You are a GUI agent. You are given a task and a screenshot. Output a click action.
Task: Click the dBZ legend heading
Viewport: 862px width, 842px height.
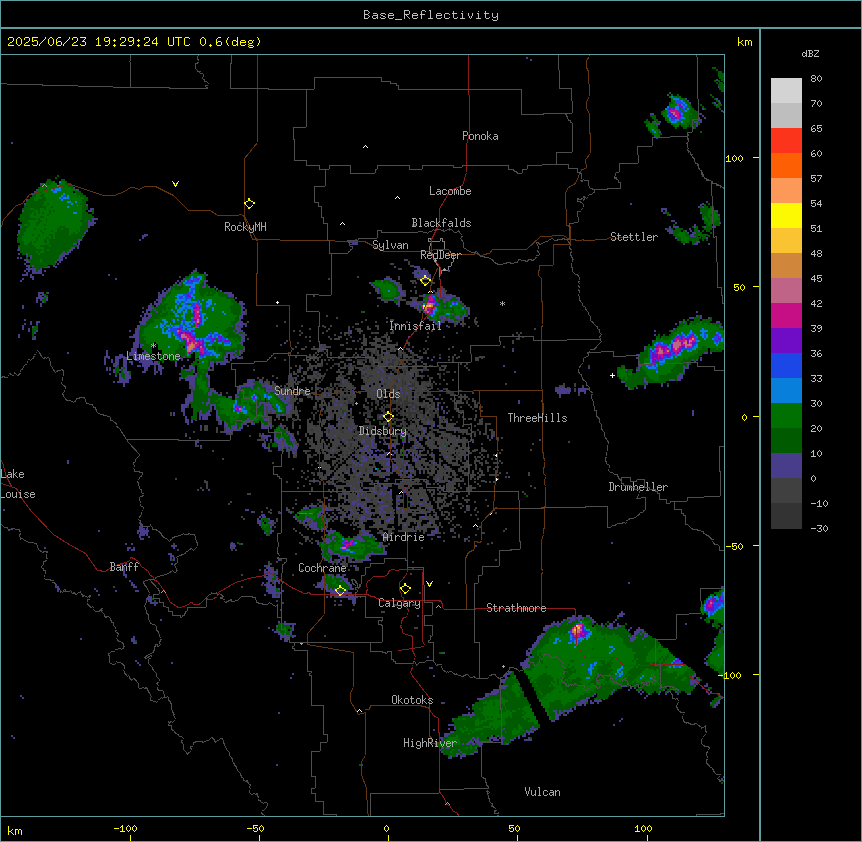[x=810, y=54]
